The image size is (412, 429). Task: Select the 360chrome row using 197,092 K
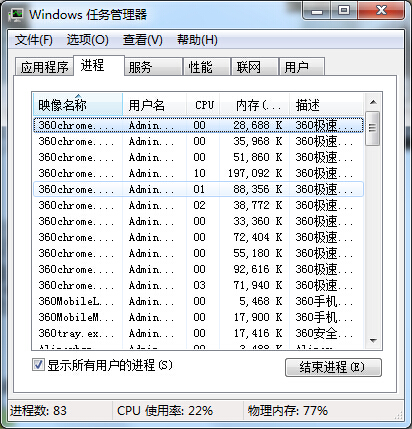click(x=198, y=173)
